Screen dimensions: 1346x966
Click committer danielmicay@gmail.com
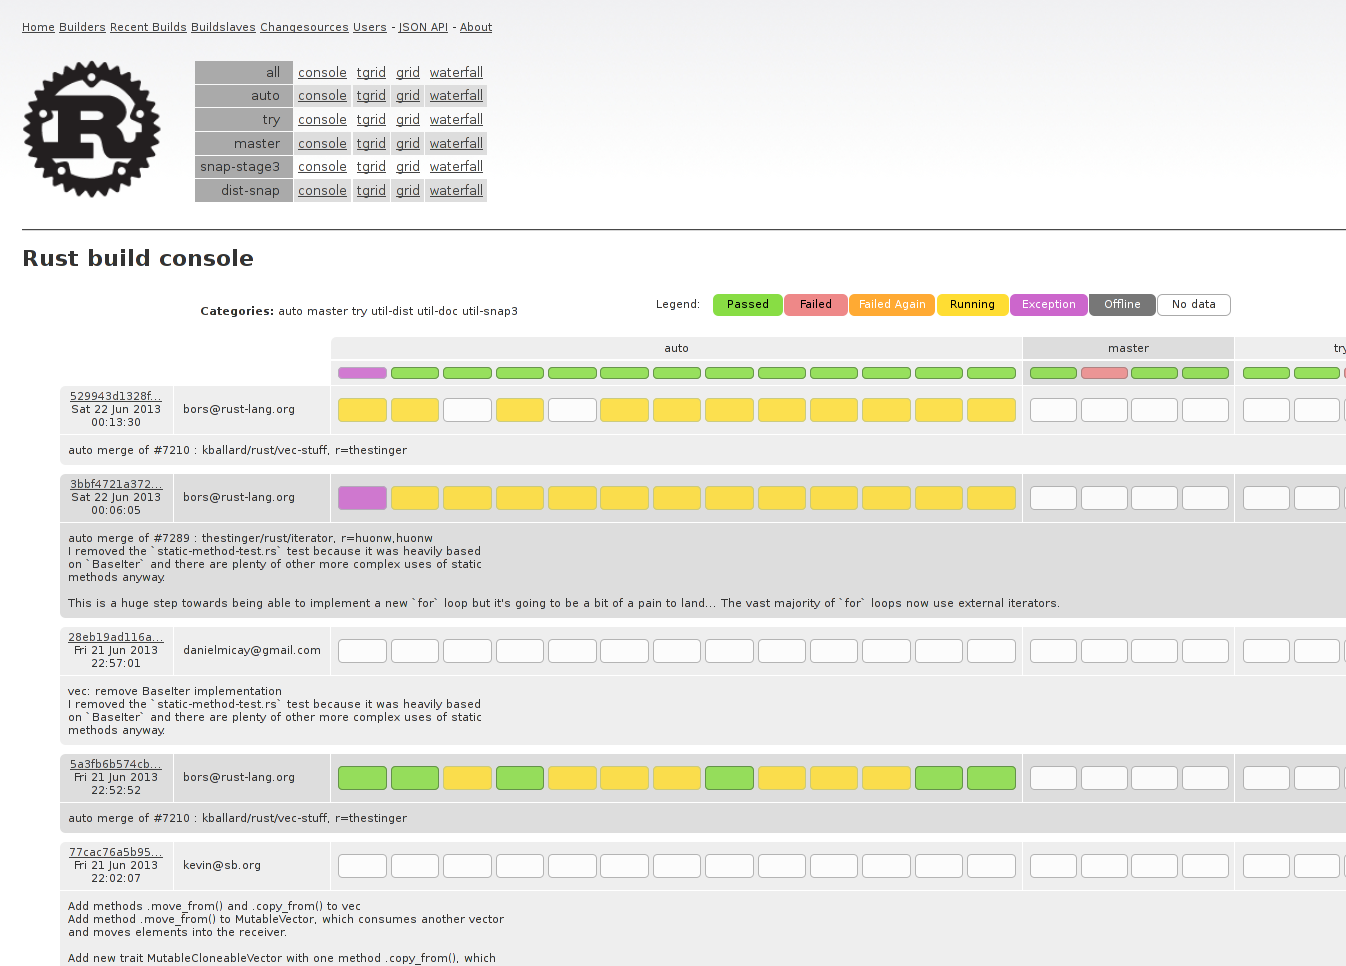pyautogui.click(x=252, y=650)
